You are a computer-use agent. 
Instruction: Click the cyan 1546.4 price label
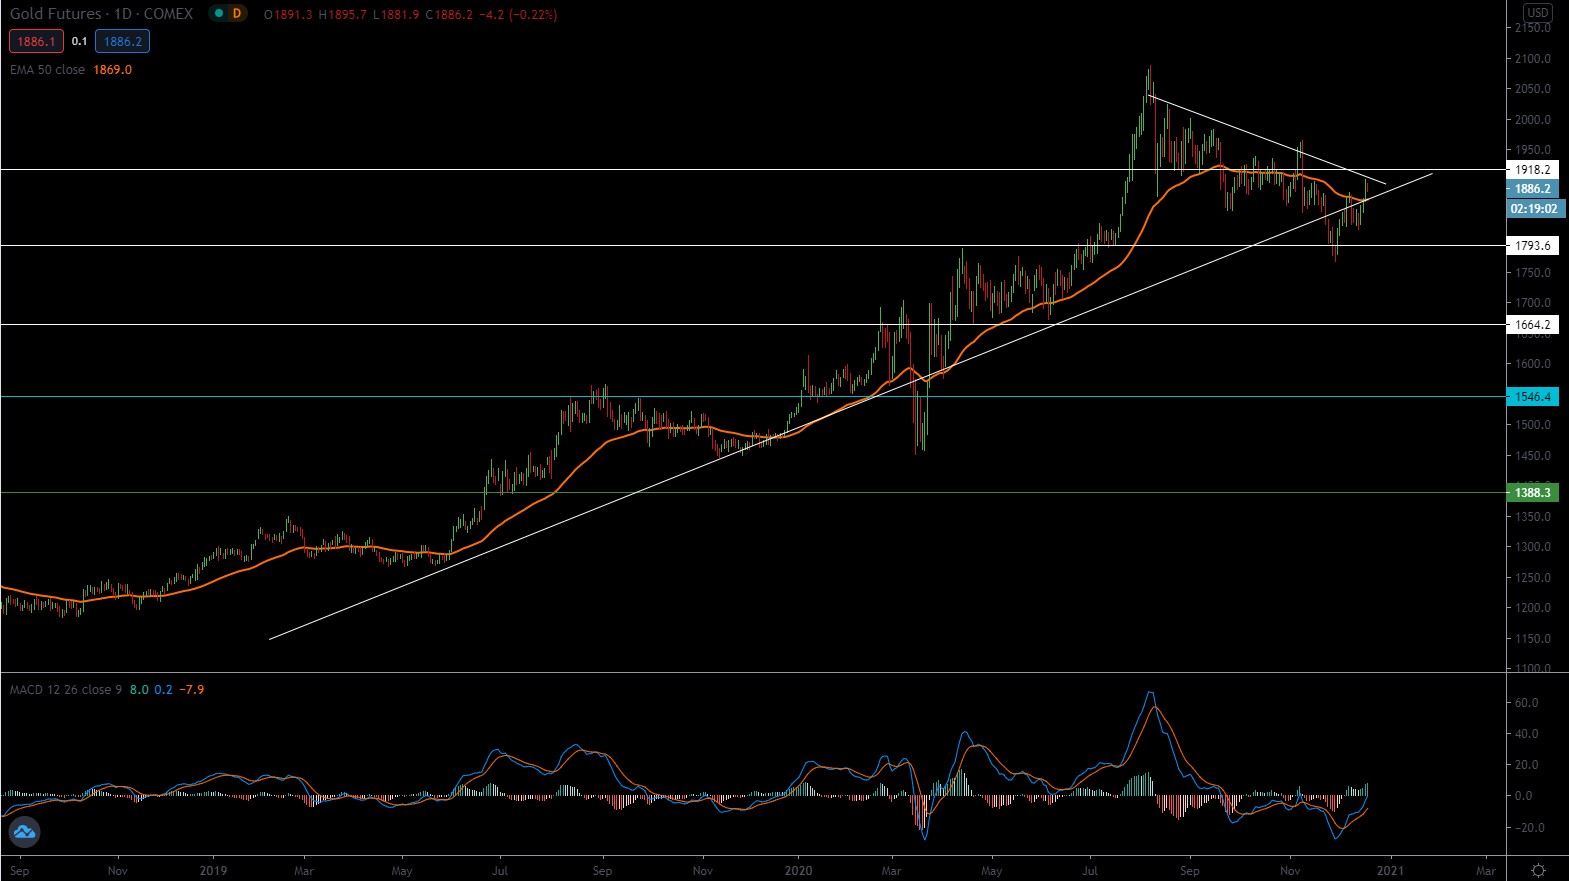click(1532, 397)
